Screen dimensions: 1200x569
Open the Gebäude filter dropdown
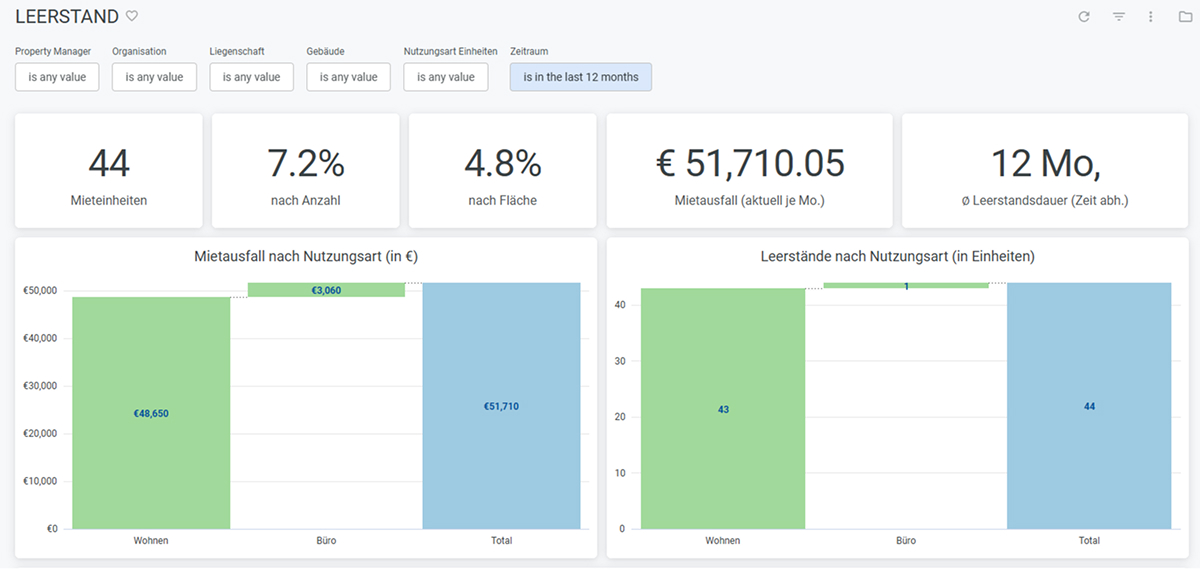coord(348,77)
